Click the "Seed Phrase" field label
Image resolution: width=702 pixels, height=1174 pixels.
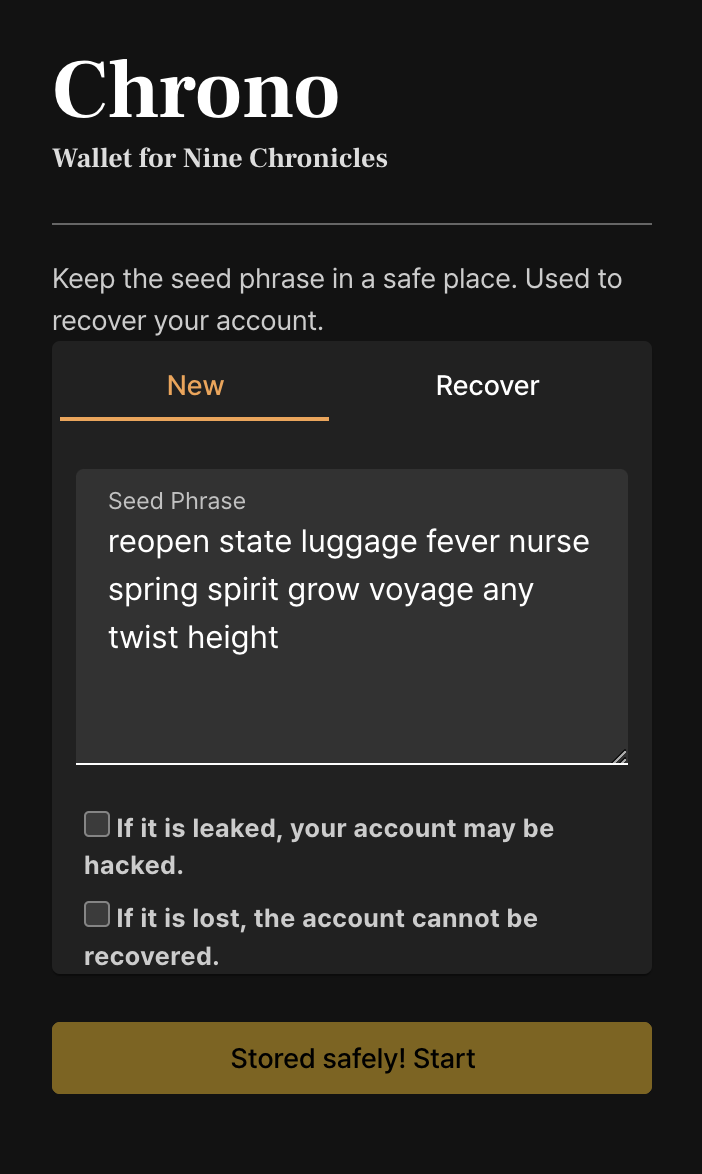177,501
